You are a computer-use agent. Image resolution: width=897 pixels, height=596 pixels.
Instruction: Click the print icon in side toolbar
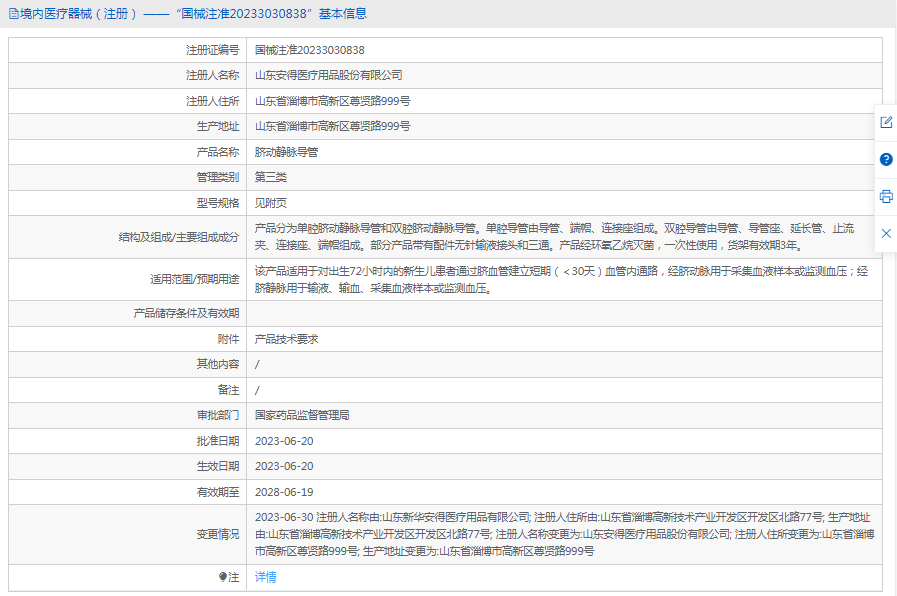click(886, 197)
